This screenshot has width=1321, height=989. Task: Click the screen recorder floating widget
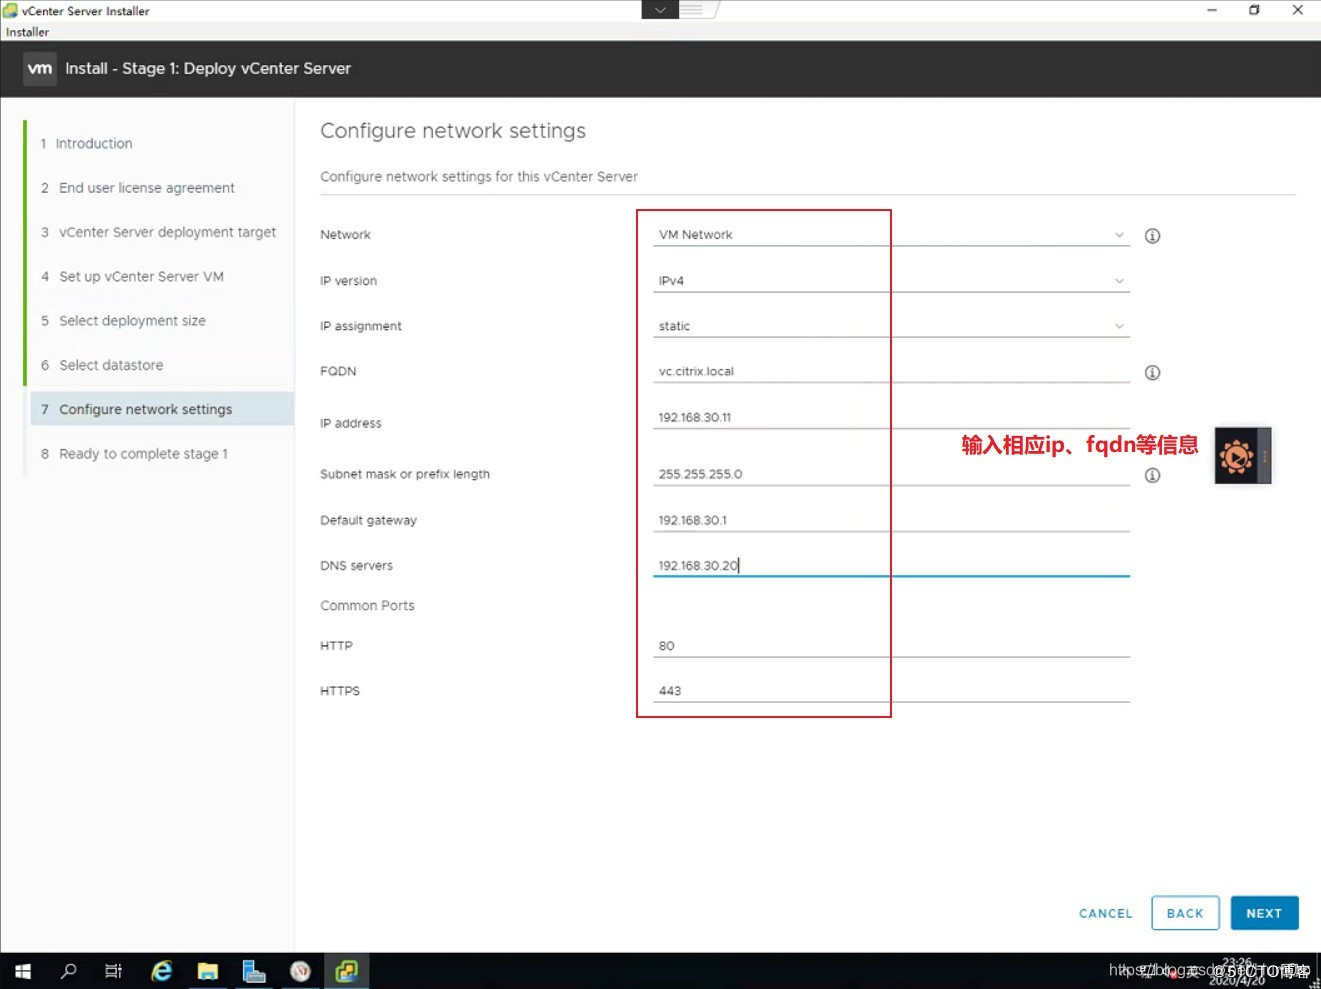[x=1243, y=456]
